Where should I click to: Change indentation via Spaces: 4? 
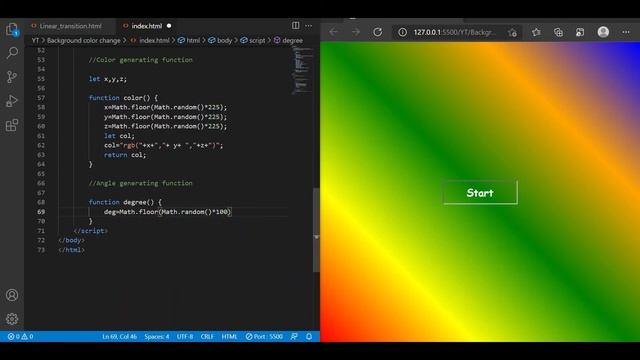(x=157, y=336)
